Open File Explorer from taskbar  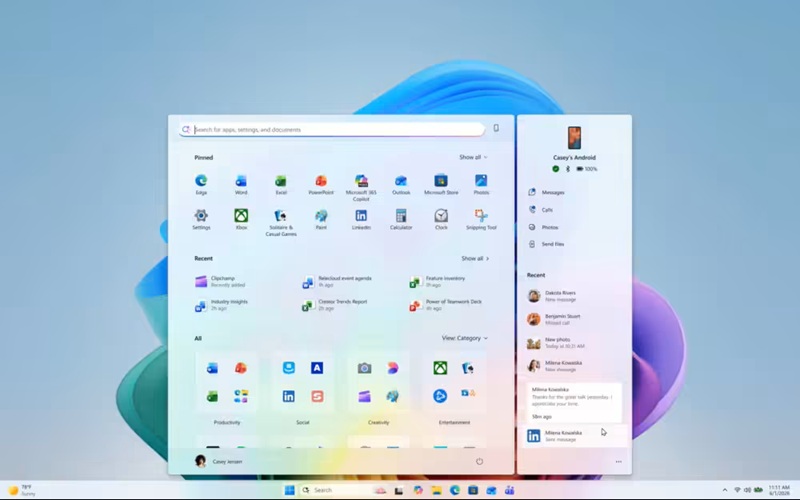tap(436, 490)
